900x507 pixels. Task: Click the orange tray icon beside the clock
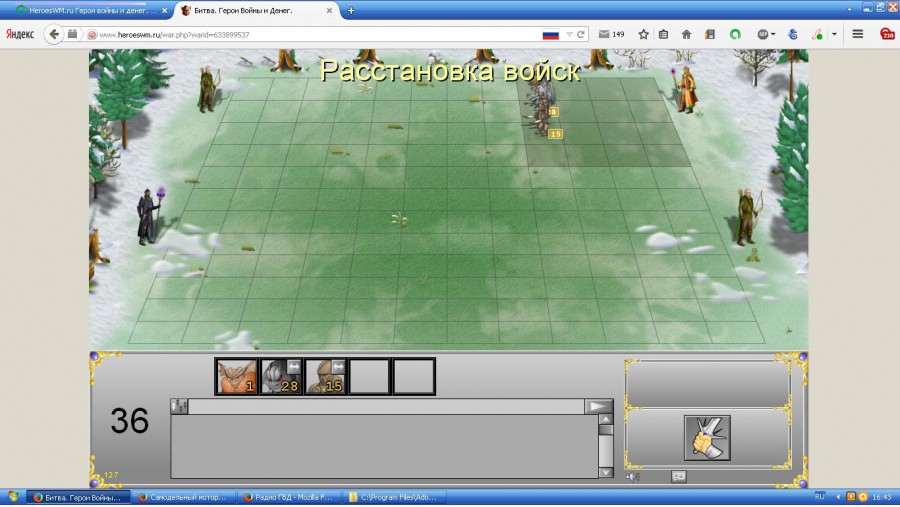pyautogui.click(x=863, y=497)
